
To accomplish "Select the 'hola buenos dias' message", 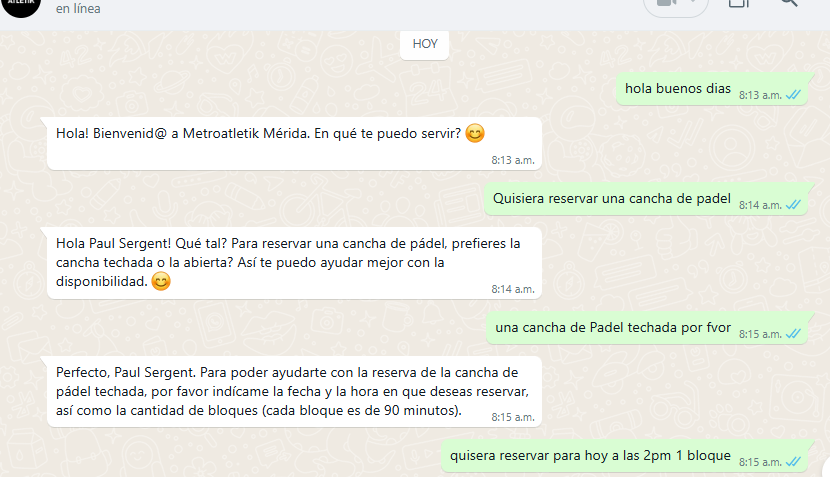I will click(x=712, y=88).
